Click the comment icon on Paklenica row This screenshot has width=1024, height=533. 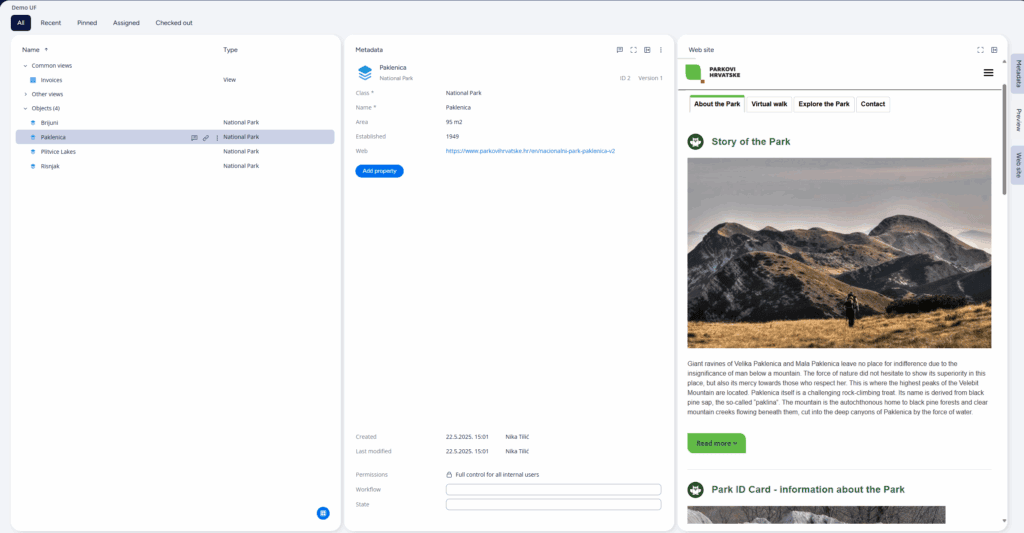(194, 137)
